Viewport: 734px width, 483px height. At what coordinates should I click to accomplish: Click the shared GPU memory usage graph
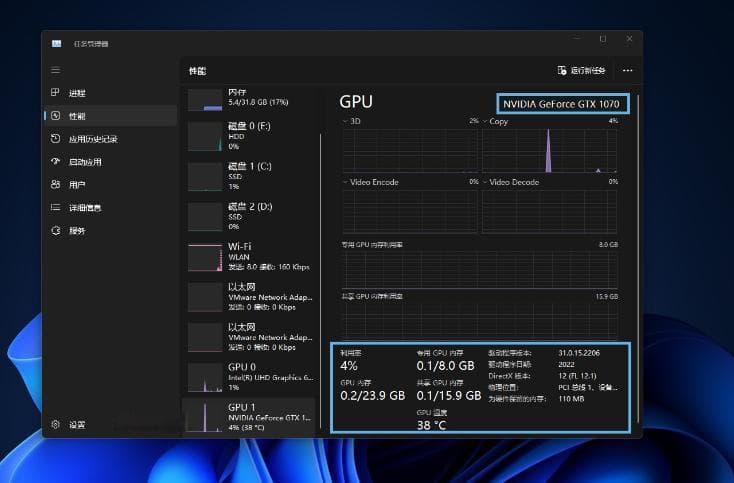(x=480, y=320)
